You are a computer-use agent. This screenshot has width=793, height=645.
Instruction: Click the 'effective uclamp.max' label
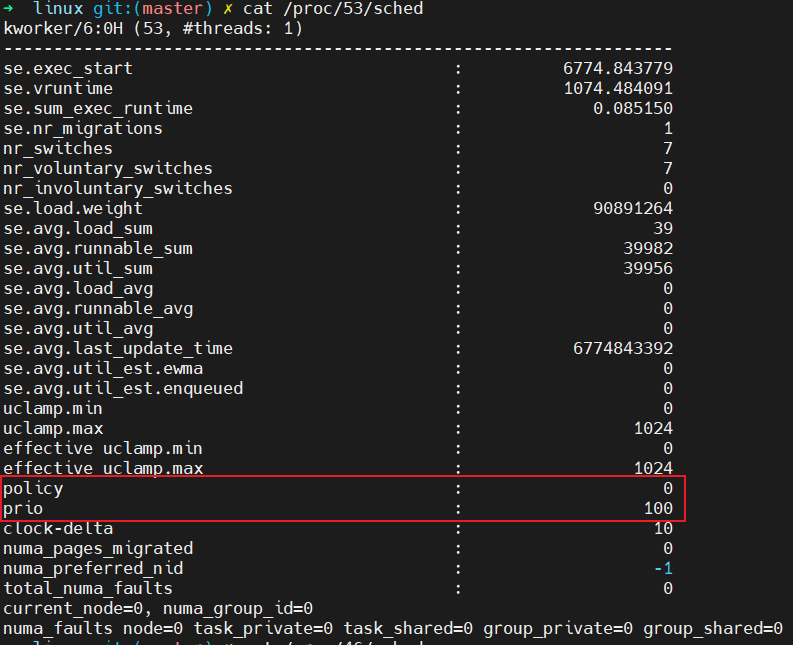pyautogui.click(x=103, y=469)
